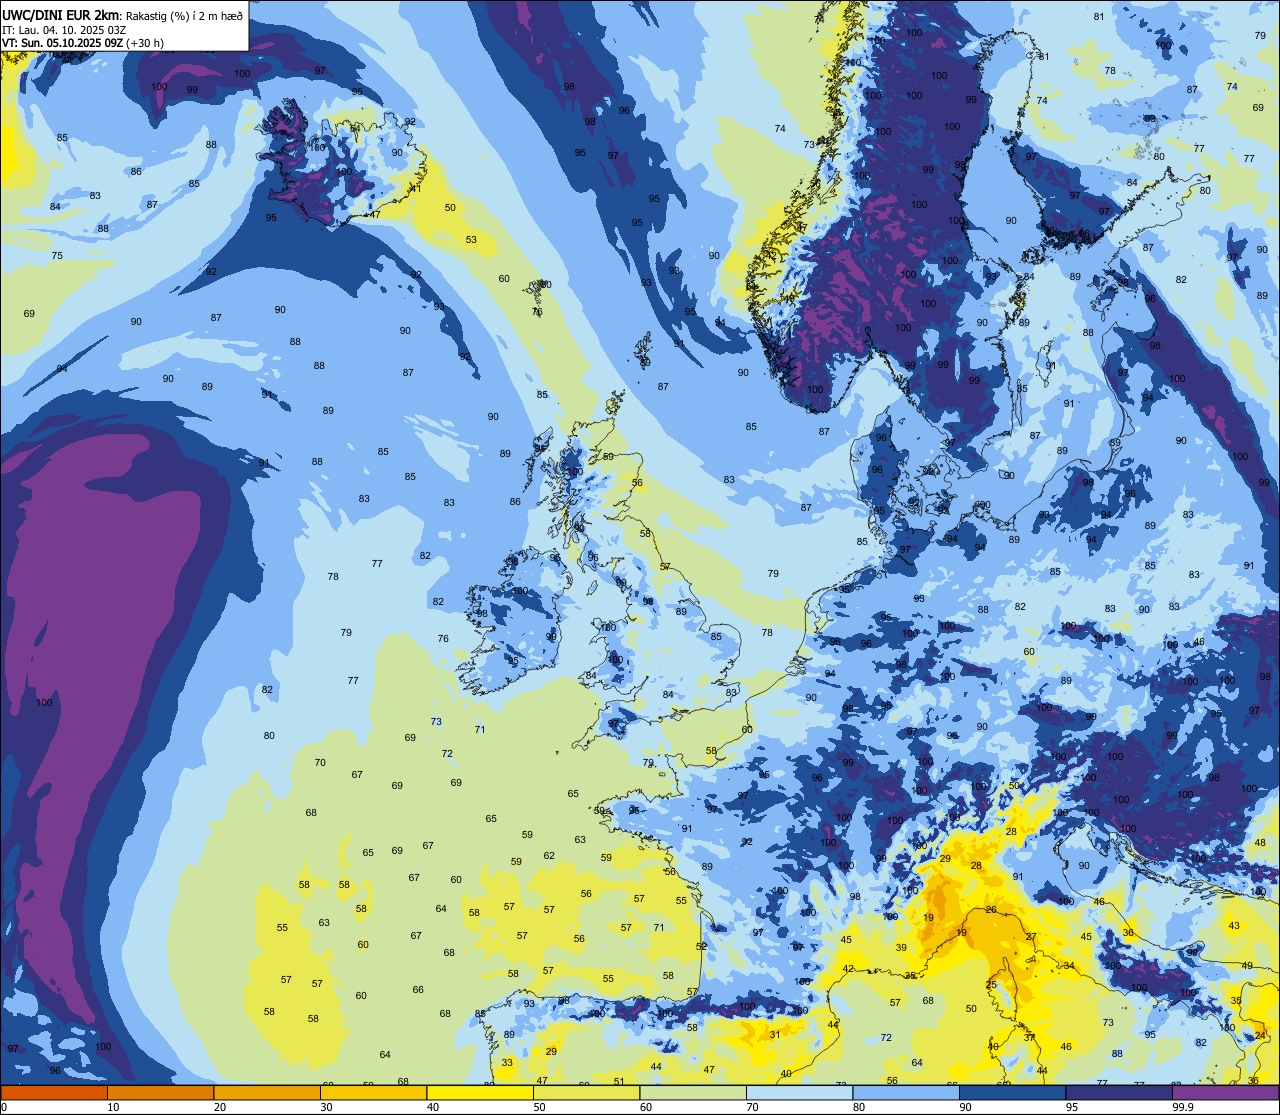Click the 40–50 bright yellow legend swatch
Image resolution: width=1280 pixels, height=1115 pixels.
pyautogui.click(x=480, y=1092)
